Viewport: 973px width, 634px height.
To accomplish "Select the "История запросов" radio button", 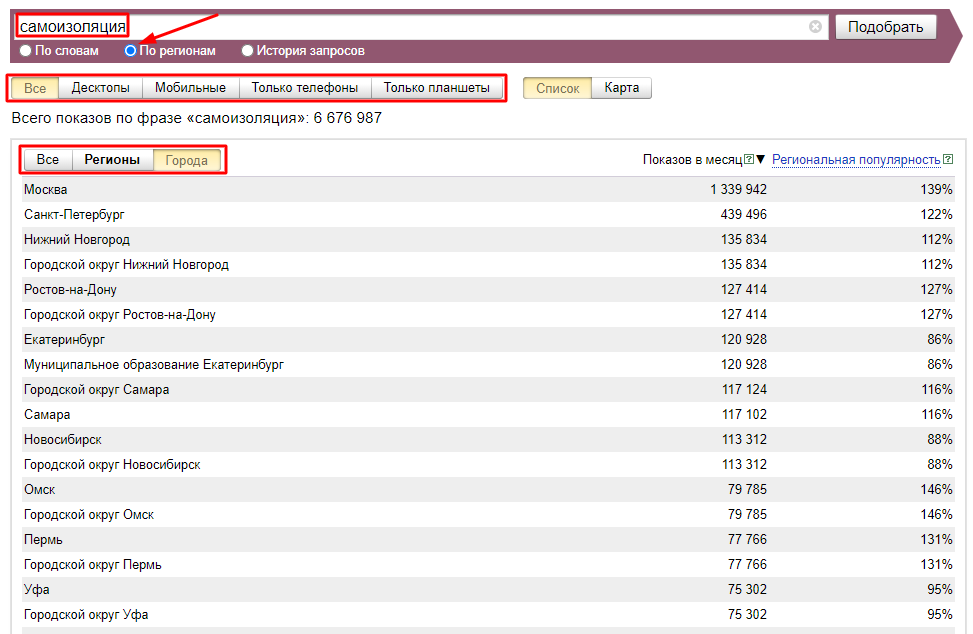I will click(x=248, y=50).
